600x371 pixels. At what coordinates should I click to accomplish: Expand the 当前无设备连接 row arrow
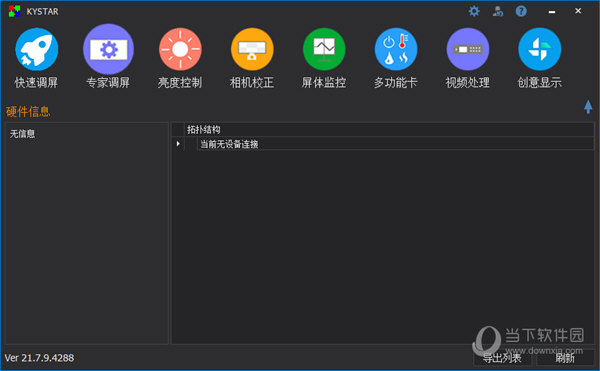[x=178, y=144]
